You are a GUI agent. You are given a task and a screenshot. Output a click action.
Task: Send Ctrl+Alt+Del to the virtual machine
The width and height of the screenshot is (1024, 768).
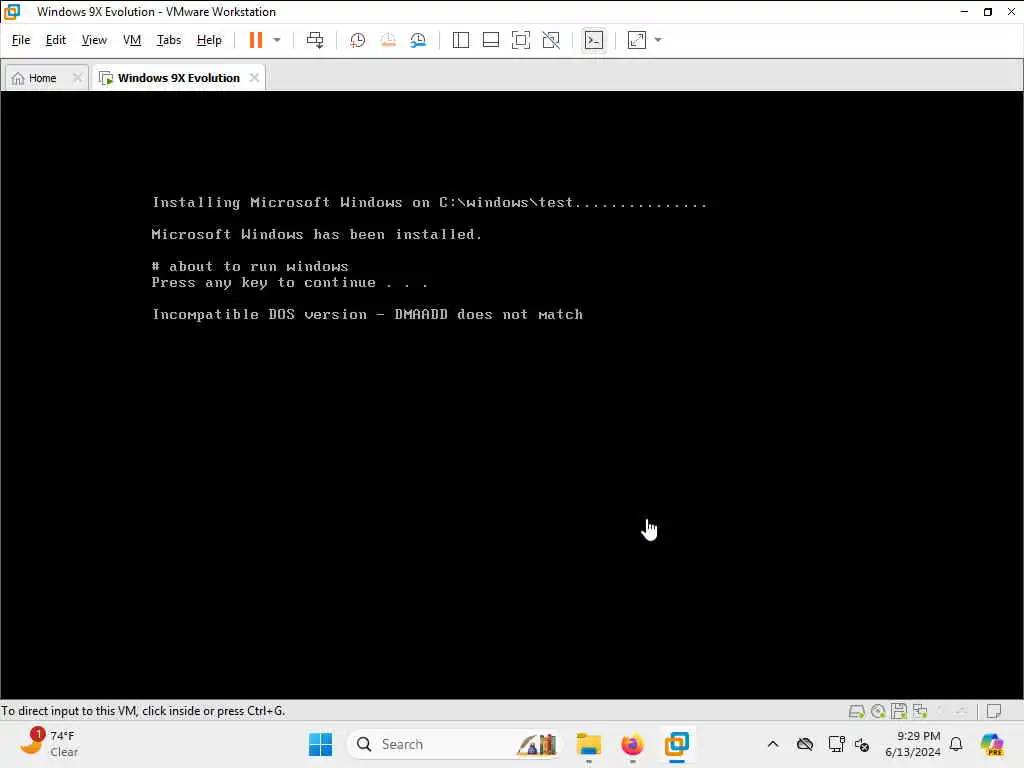pyautogui.click(x=315, y=40)
